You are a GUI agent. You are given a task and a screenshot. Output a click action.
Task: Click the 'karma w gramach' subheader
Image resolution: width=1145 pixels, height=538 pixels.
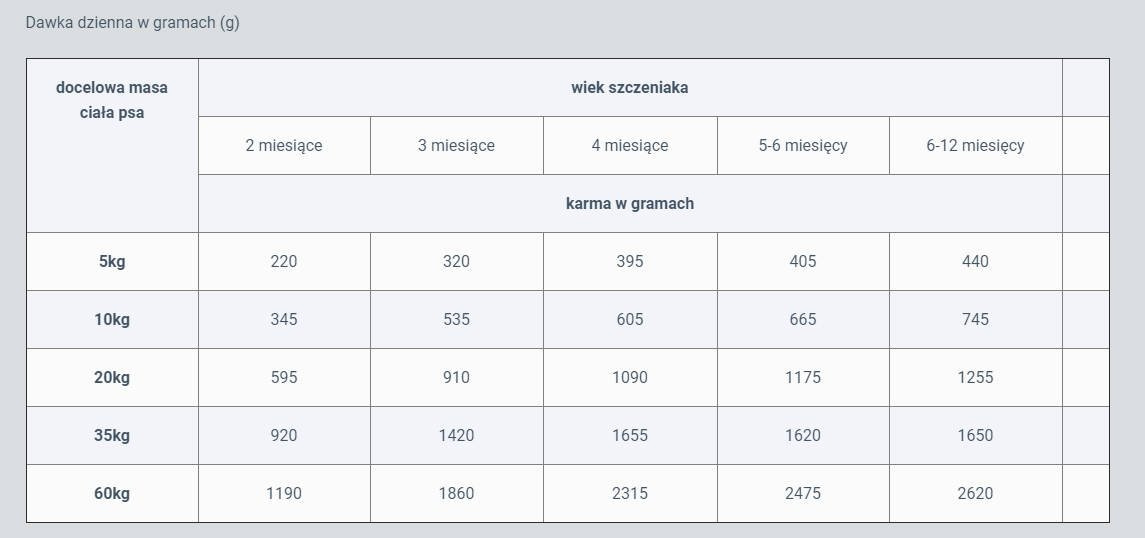point(630,203)
